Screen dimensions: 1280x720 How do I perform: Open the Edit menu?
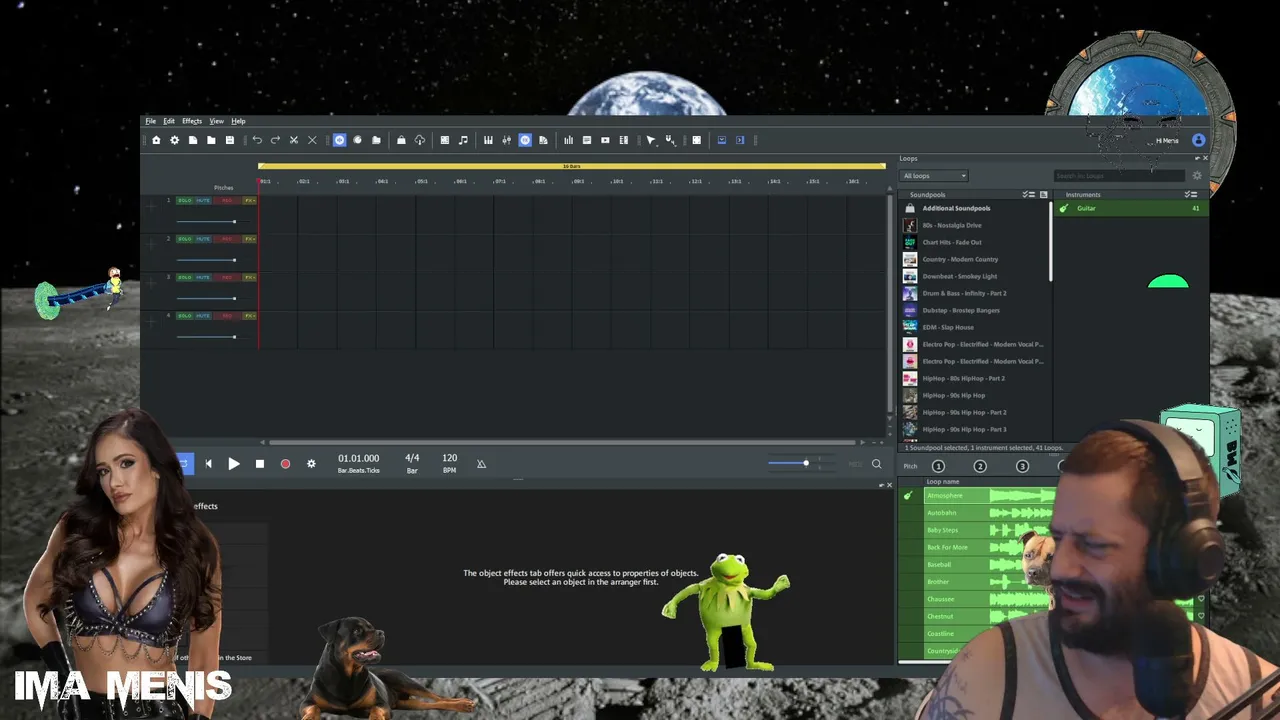(x=169, y=121)
